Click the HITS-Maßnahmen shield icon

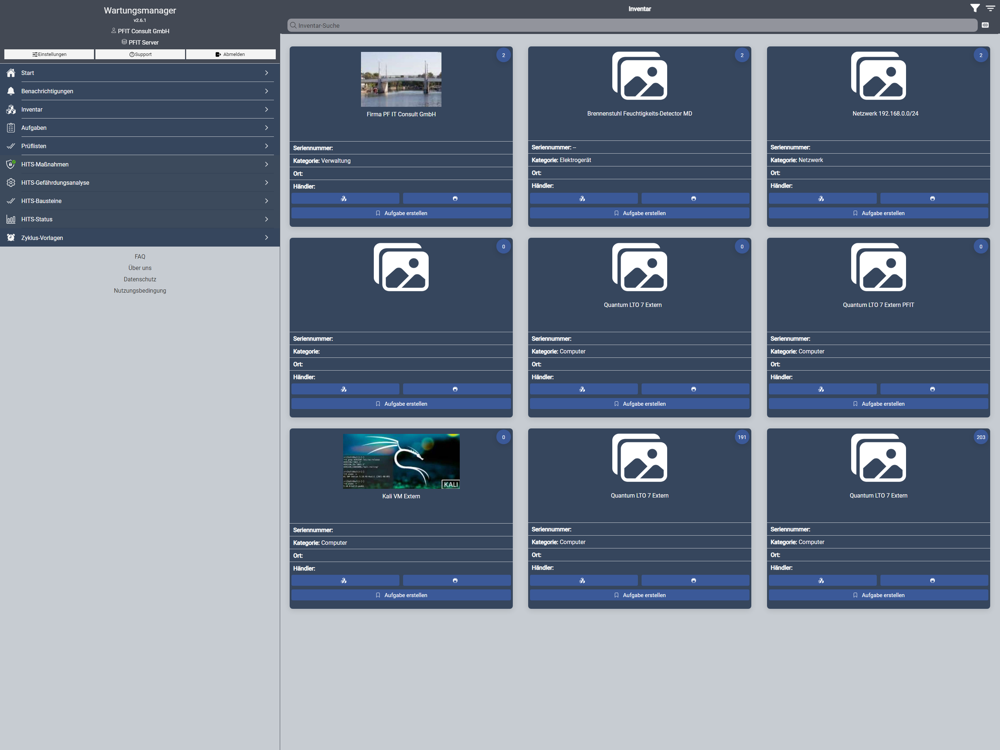[11, 165]
